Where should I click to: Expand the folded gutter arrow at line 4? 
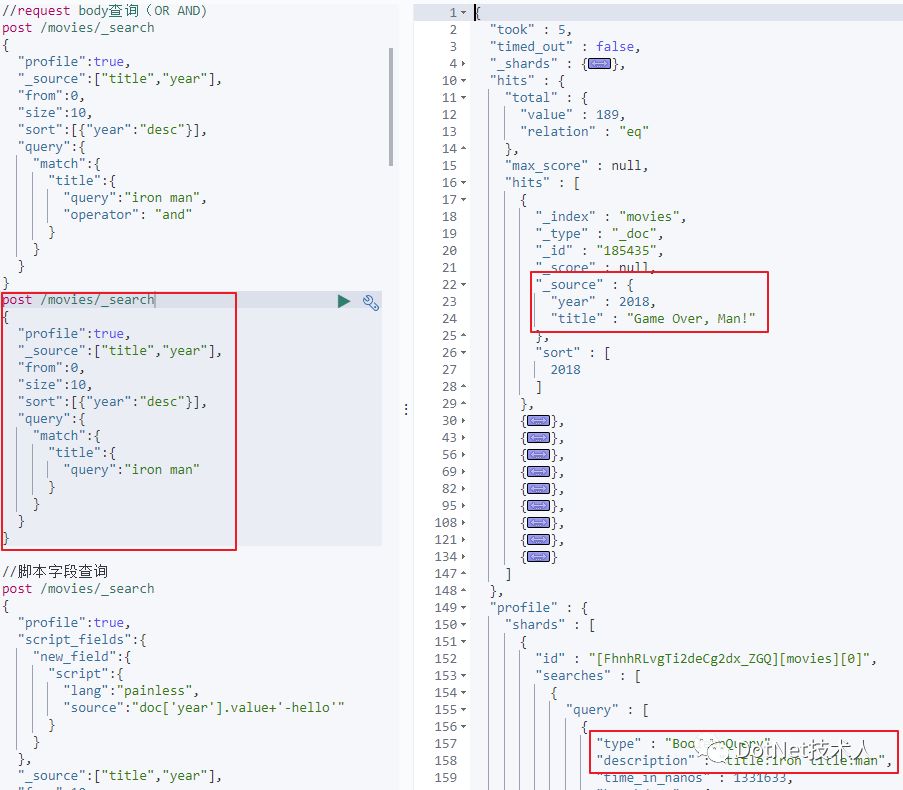pyautogui.click(x=462, y=64)
